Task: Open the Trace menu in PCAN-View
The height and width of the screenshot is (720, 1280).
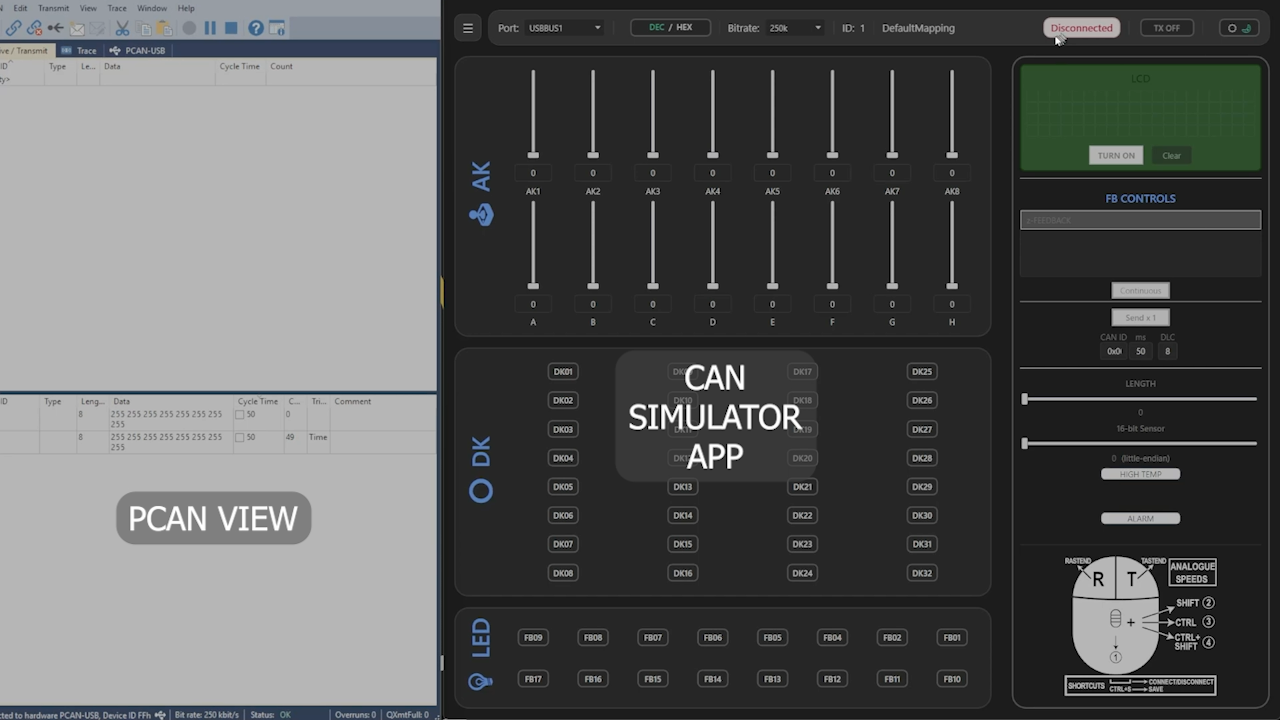Action: click(117, 8)
